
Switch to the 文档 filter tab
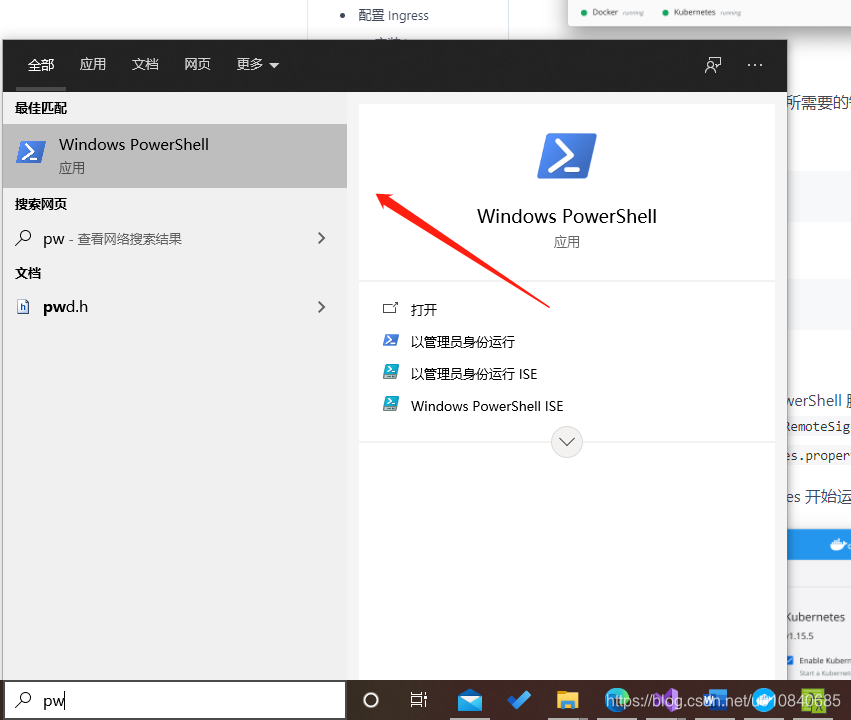point(145,65)
